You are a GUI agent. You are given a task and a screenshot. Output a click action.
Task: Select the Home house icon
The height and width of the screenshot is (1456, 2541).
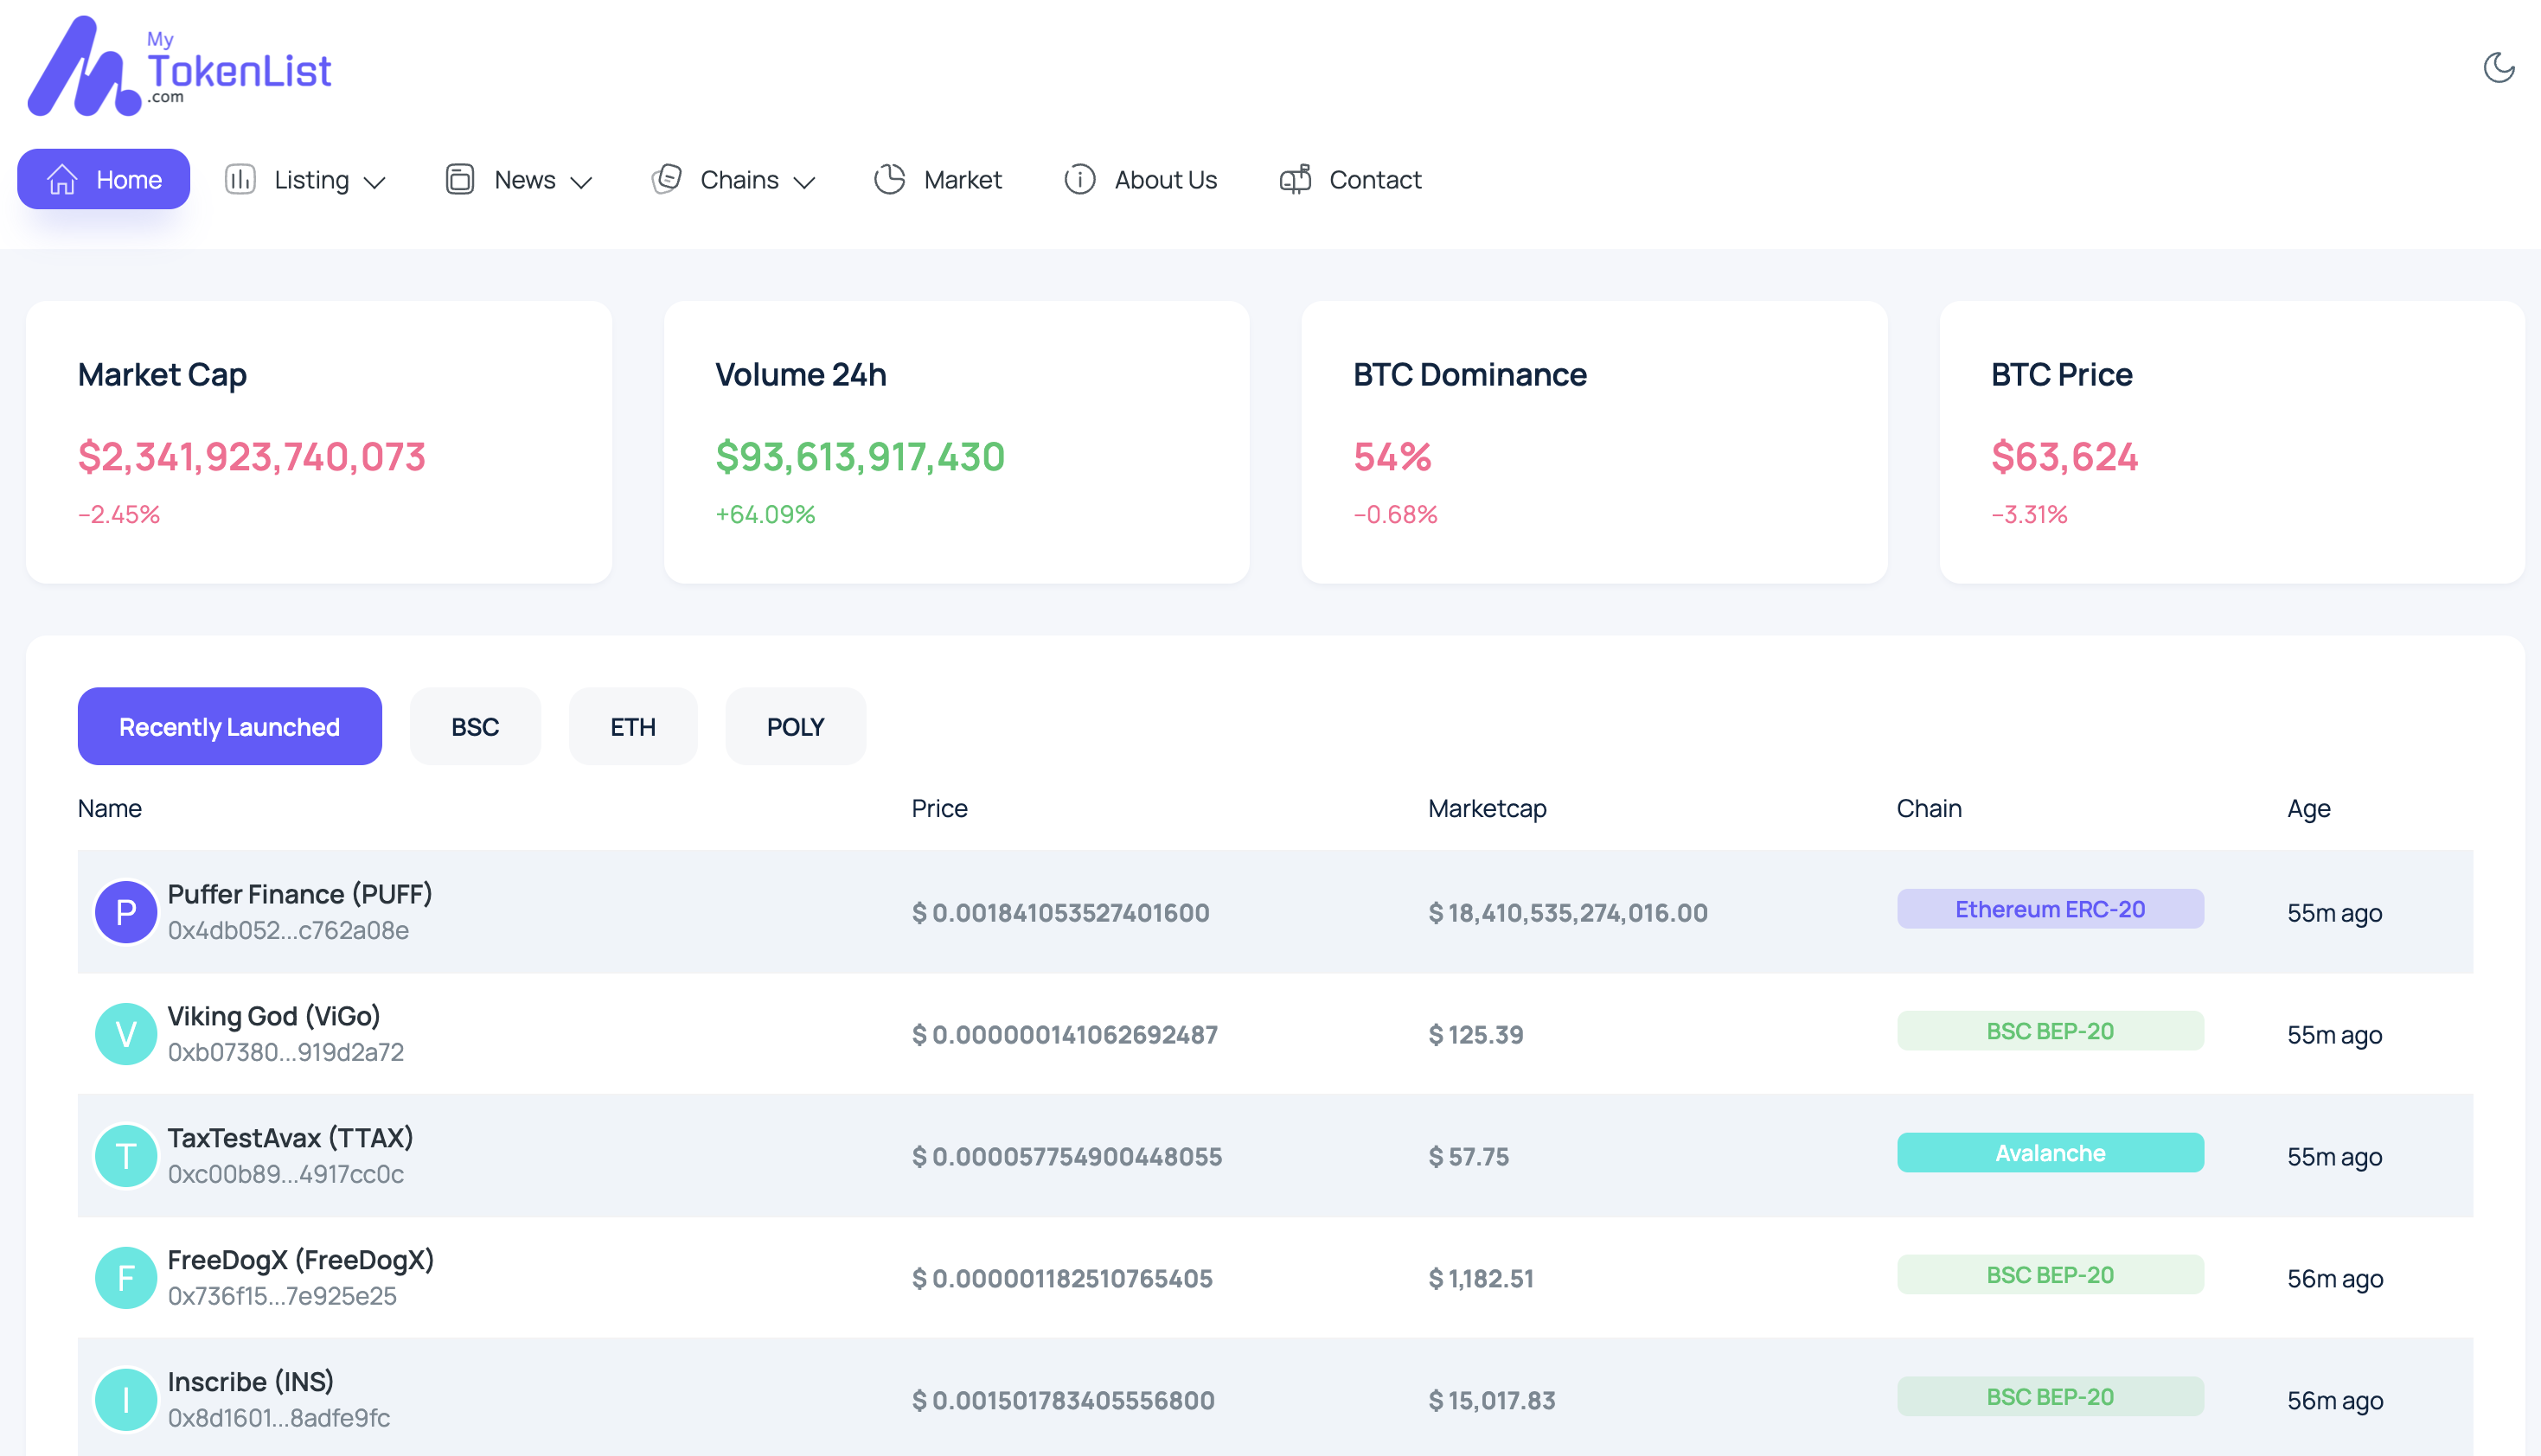coord(62,179)
